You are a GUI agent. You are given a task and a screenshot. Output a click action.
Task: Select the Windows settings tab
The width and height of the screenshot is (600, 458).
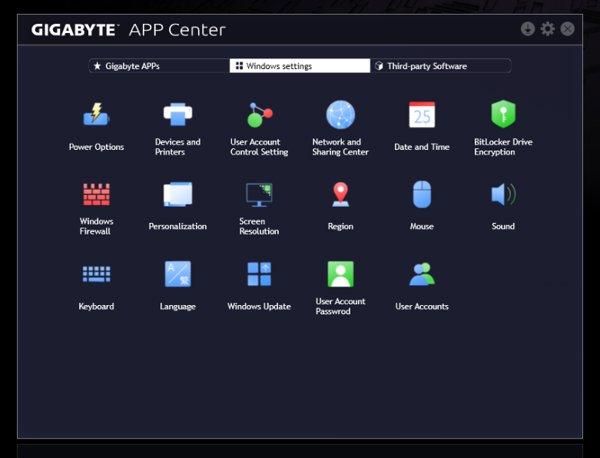(300, 66)
